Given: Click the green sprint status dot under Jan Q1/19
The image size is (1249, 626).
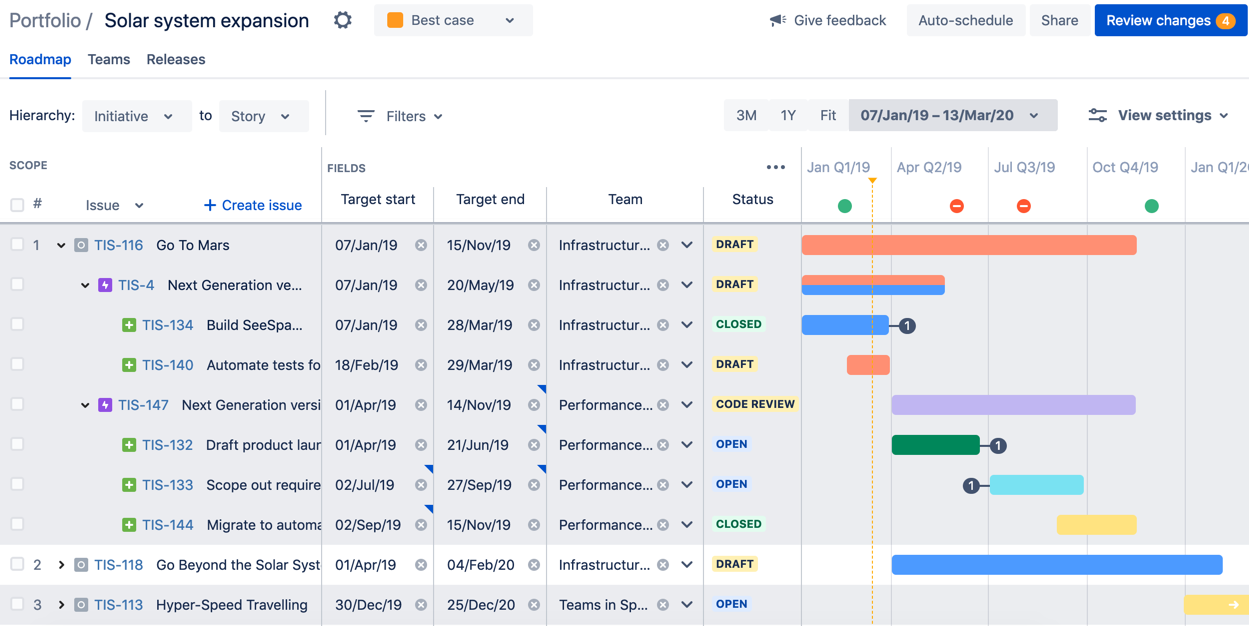Looking at the screenshot, I should pos(844,204).
